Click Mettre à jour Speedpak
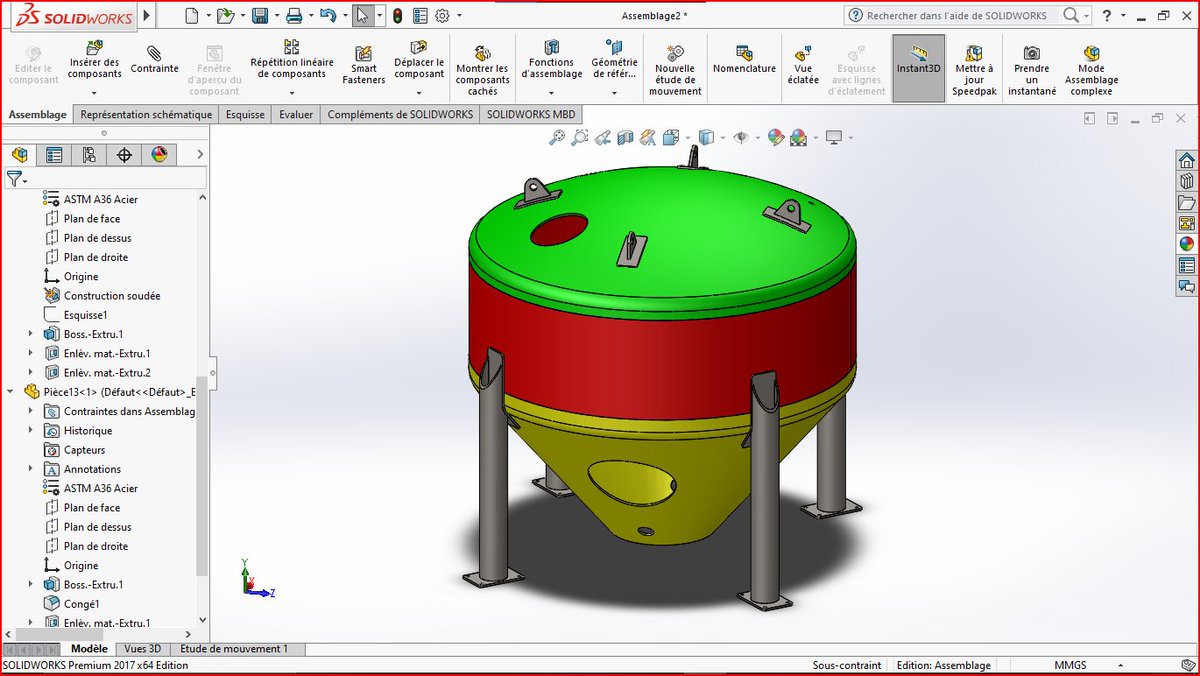 coord(974,70)
